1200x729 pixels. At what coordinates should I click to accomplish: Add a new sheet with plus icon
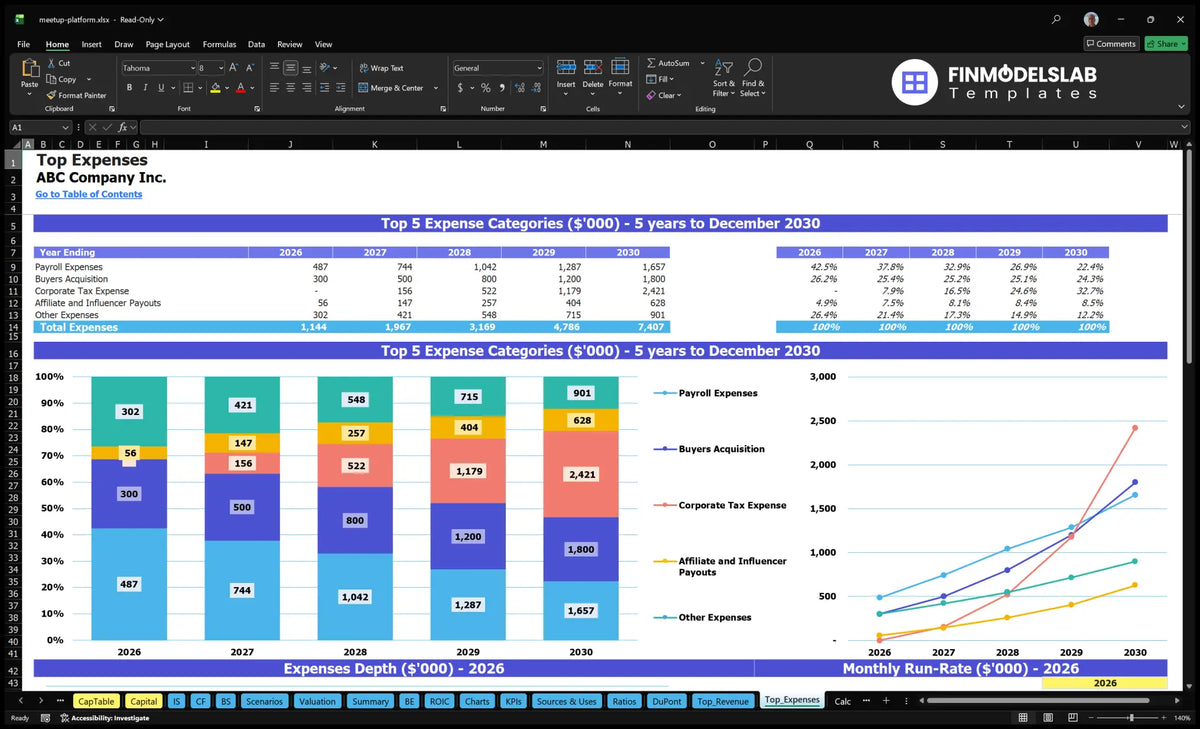tap(885, 701)
